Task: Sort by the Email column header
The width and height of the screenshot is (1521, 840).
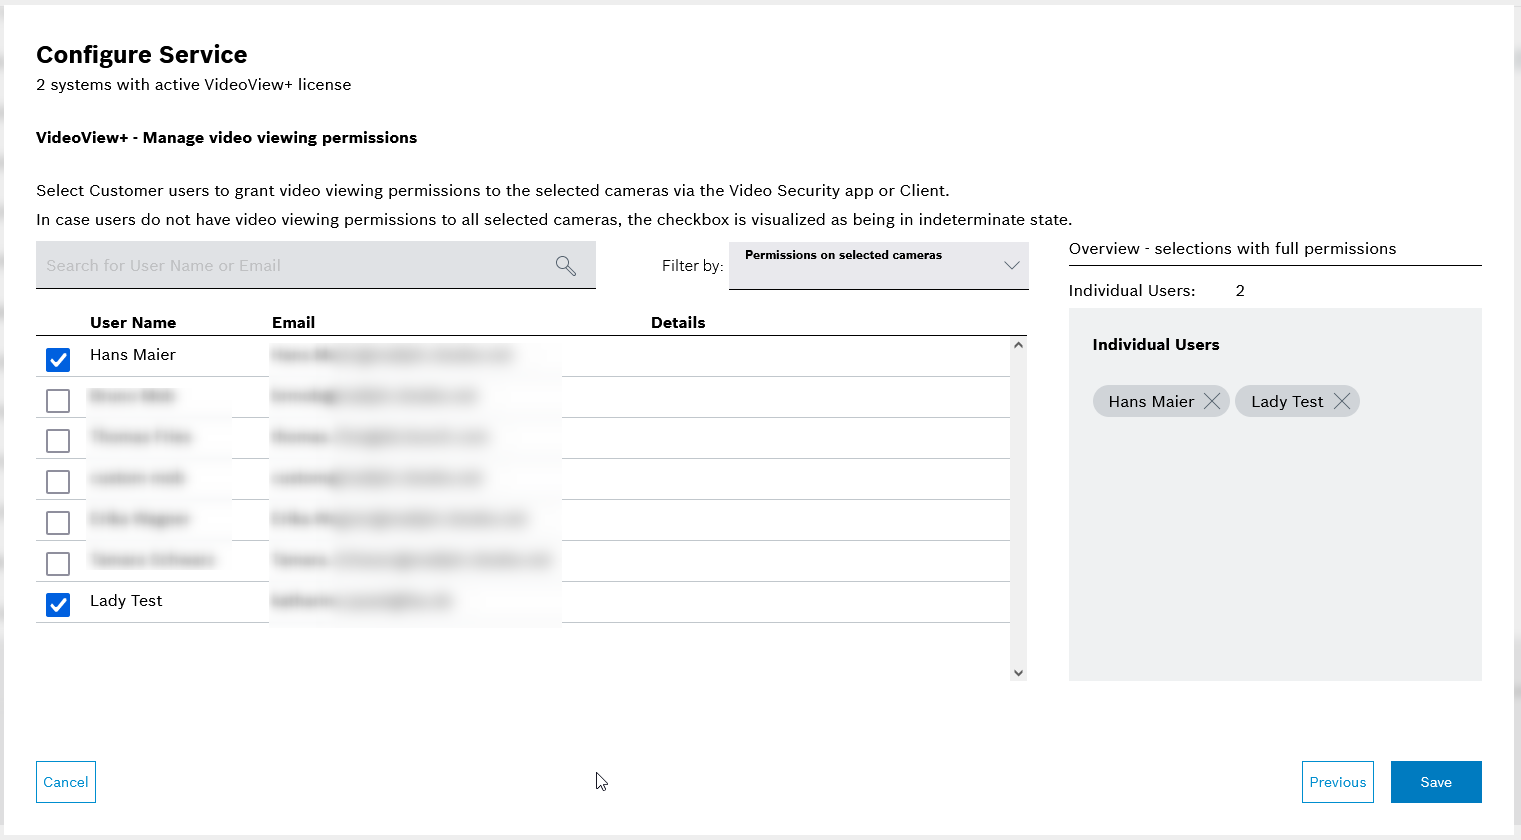Action: point(293,322)
